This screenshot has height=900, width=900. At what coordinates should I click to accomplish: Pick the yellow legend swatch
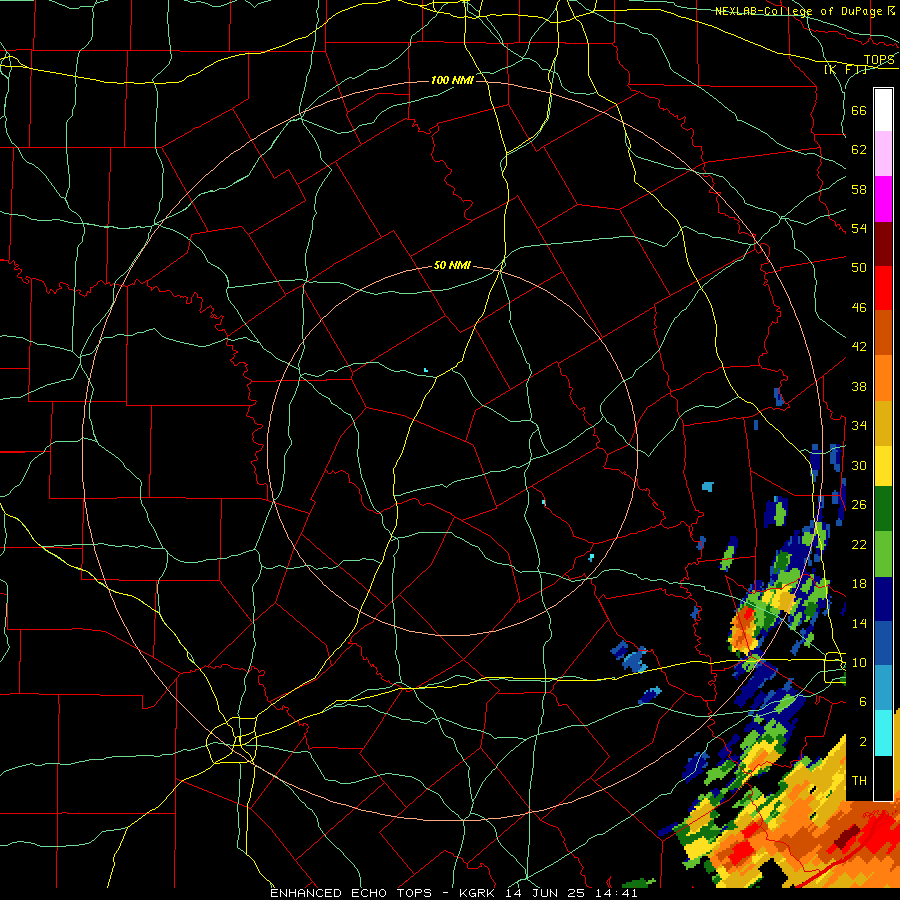click(883, 466)
